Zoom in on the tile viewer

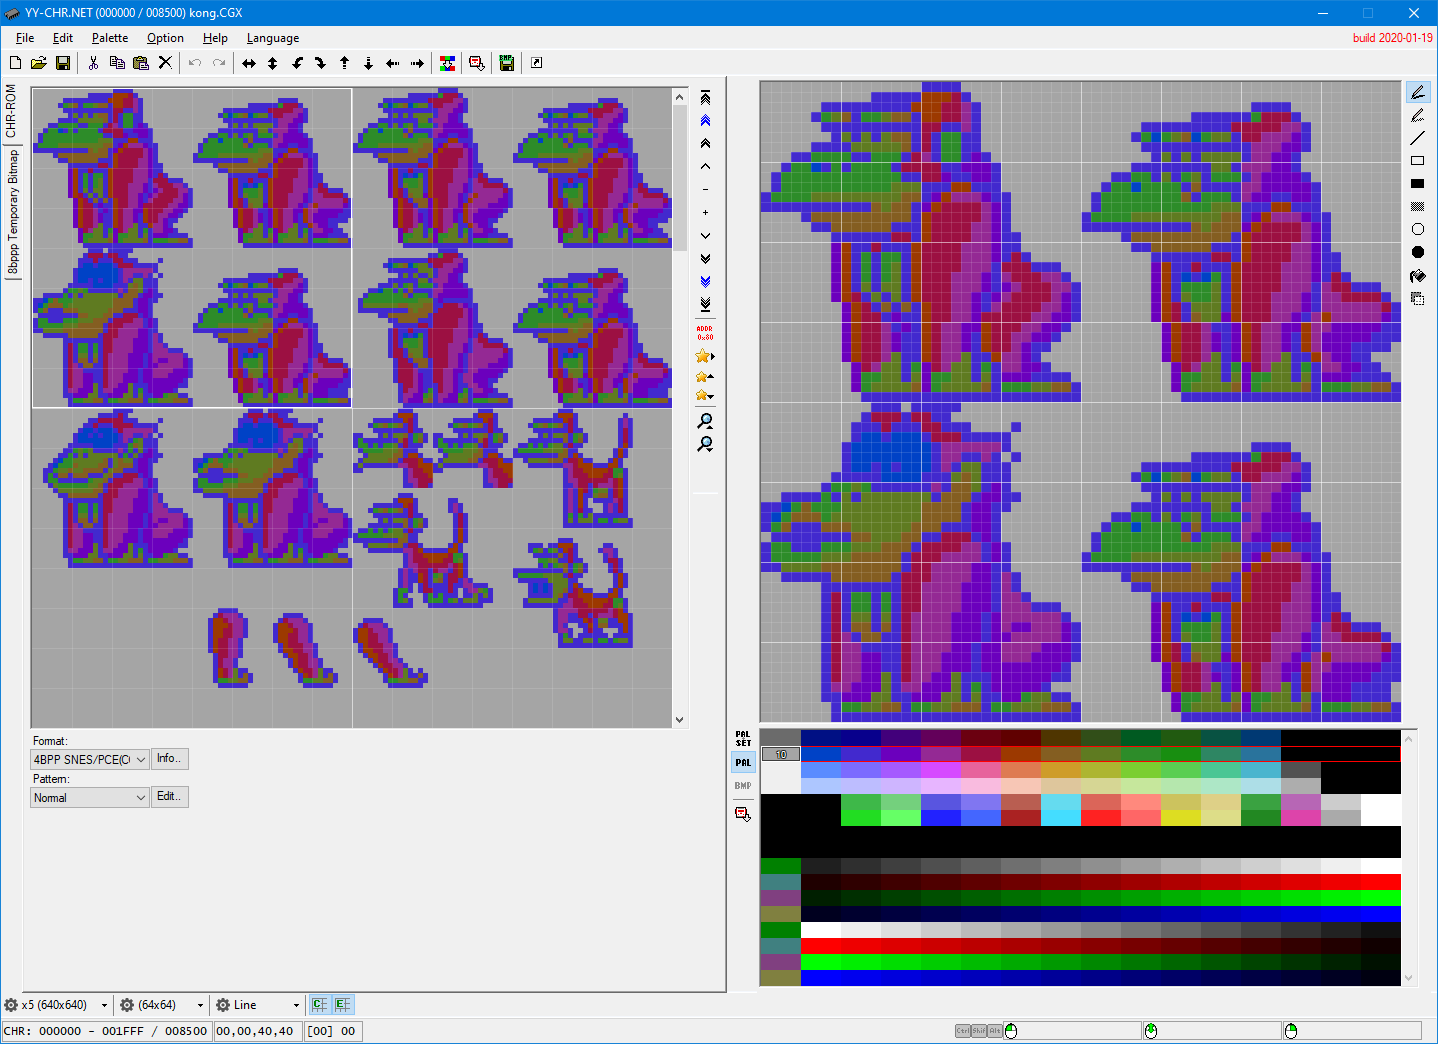[705, 421]
